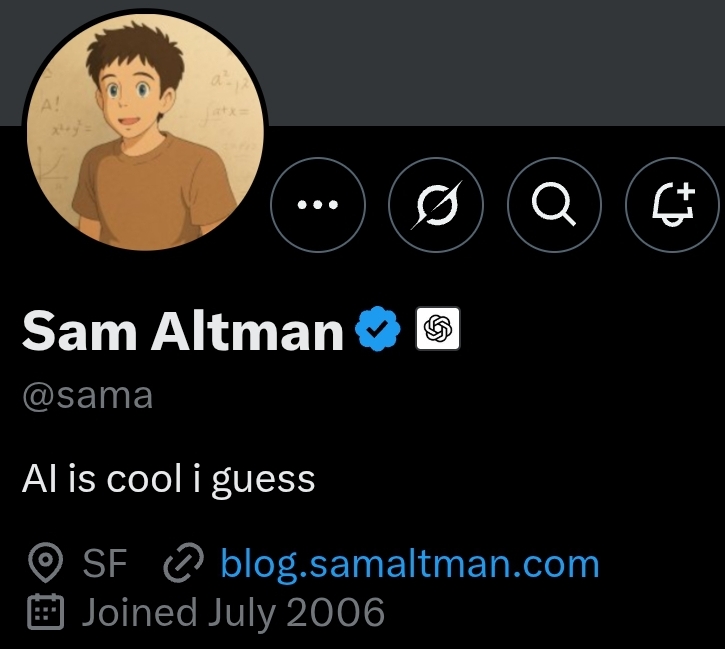725x649 pixels.
Task: Click the calendar icon beside join date
Action: (x=44, y=612)
